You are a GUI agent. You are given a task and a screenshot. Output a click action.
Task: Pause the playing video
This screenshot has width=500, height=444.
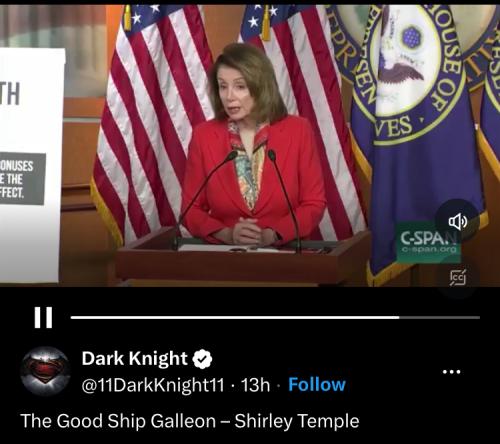pyautogui.click(x=43, y=317)
